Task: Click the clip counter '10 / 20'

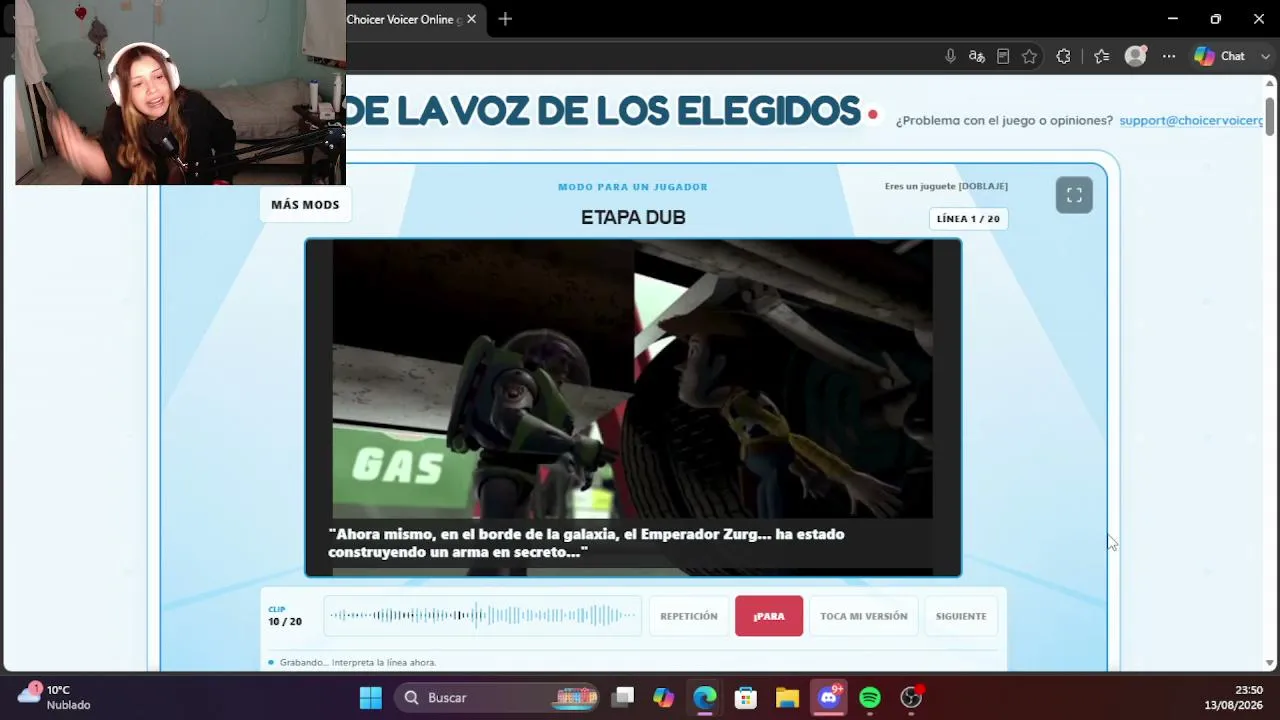Action: tap(285, 621)
